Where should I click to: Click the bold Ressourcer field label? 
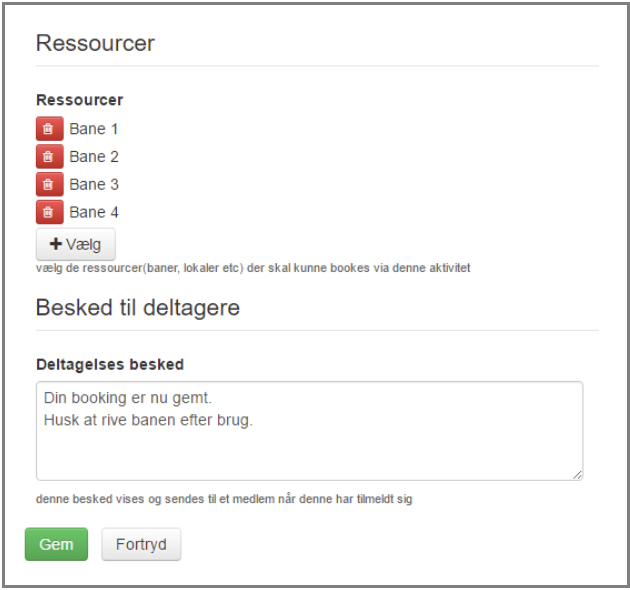pyautogui.click(x=80, y=100)
